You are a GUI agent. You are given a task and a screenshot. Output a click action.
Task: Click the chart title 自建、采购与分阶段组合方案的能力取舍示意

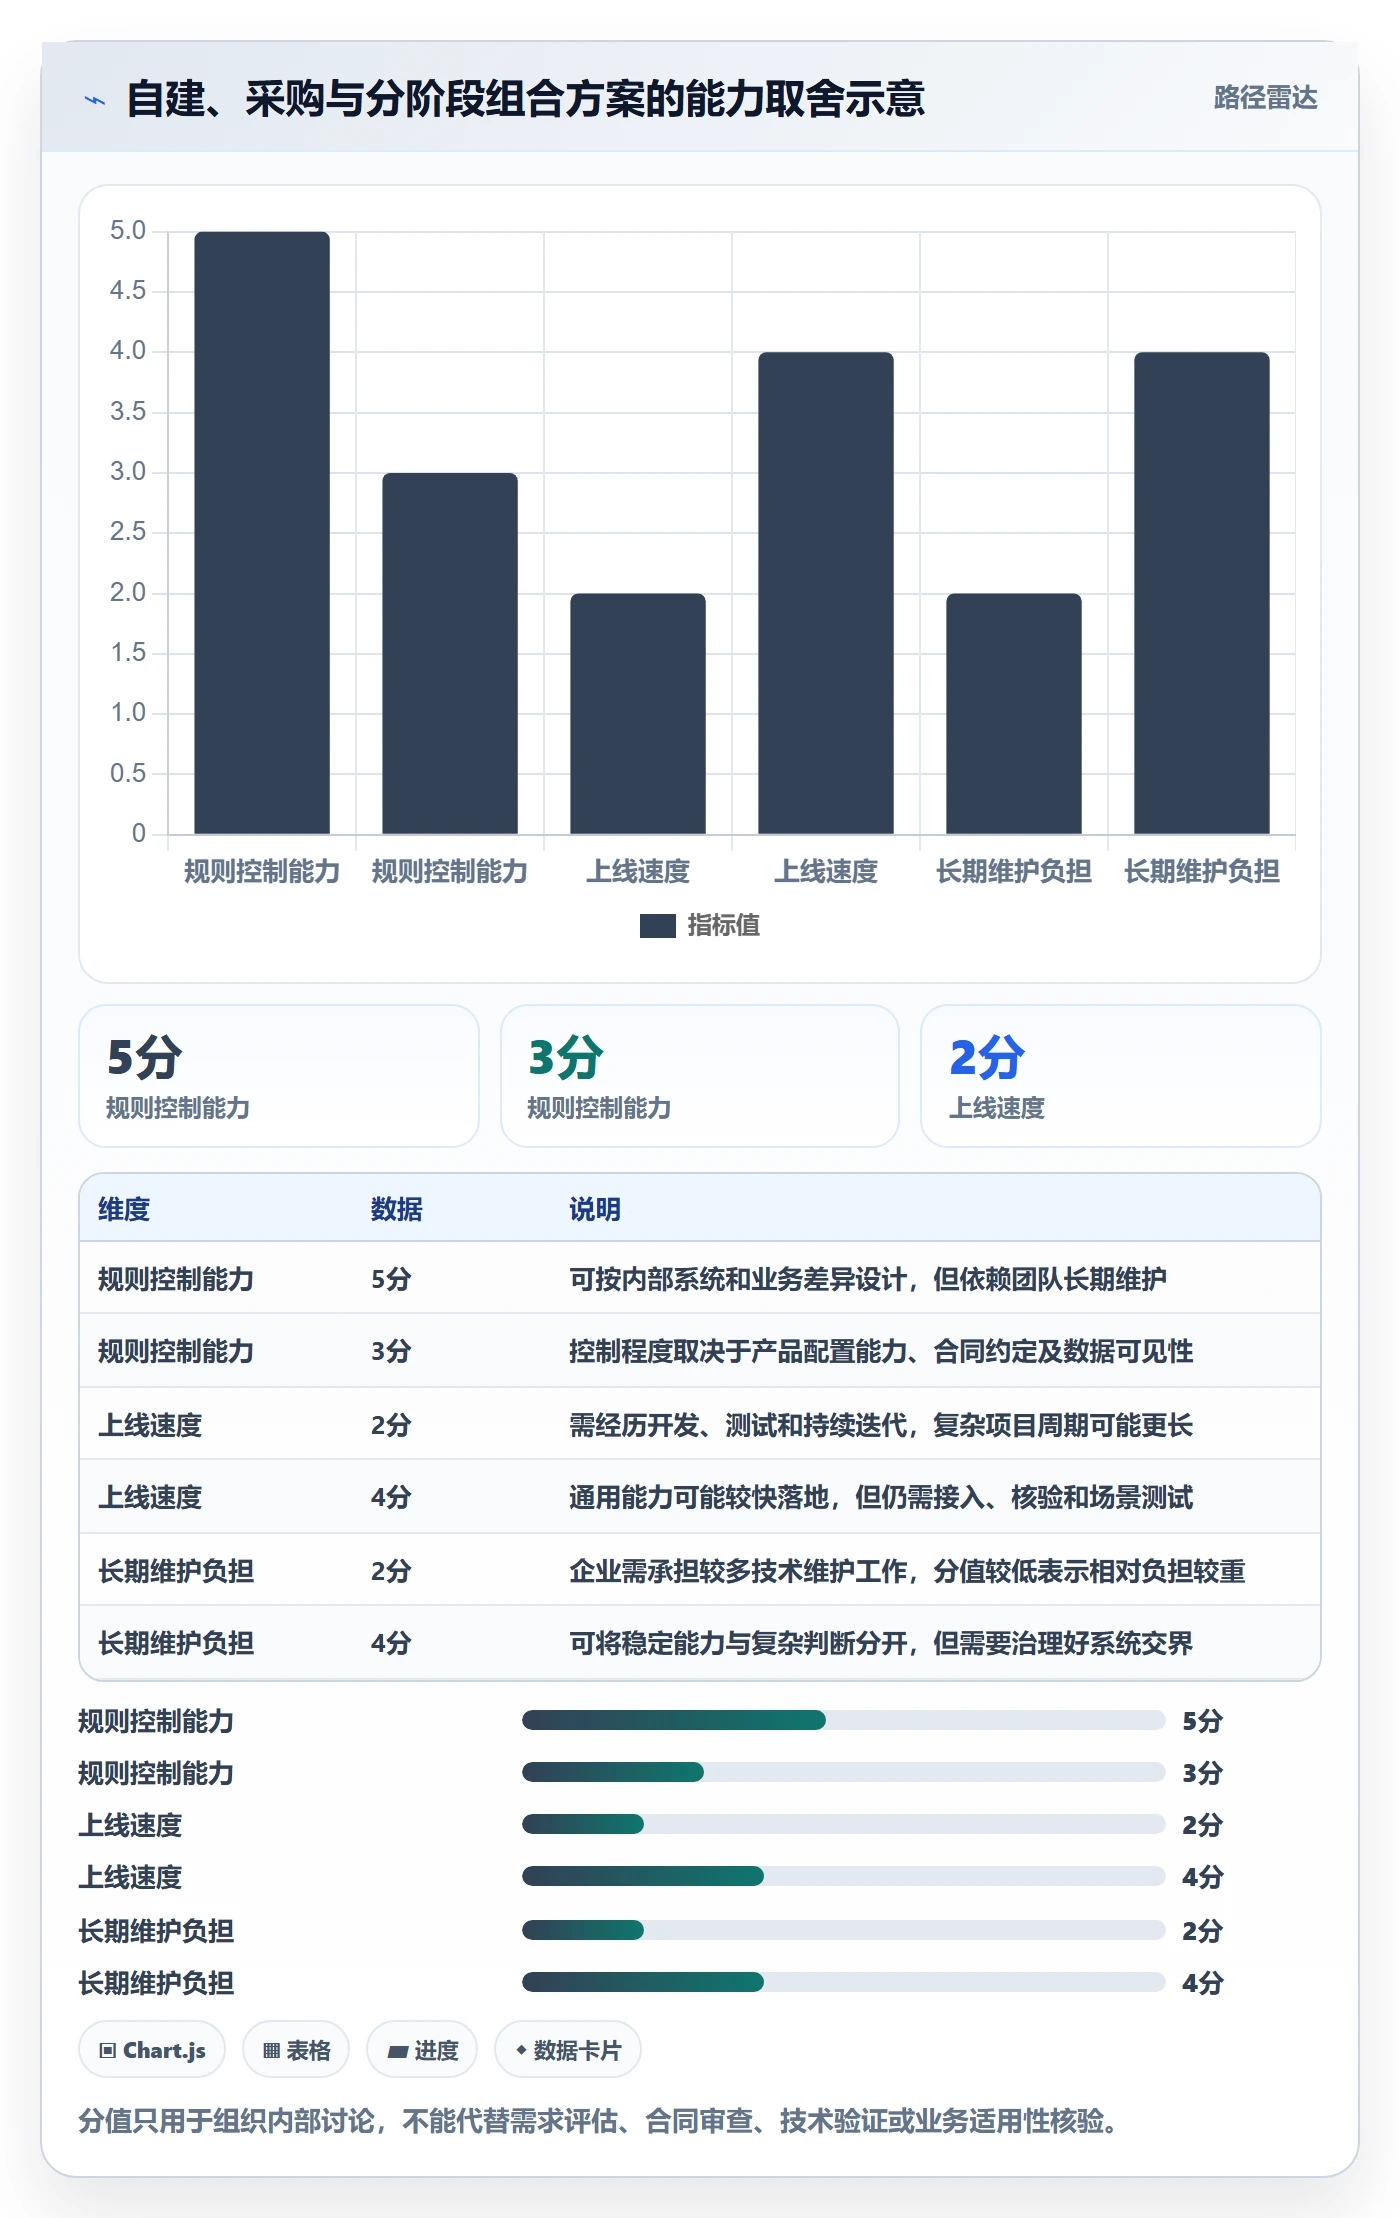click(x=526, y=98)
